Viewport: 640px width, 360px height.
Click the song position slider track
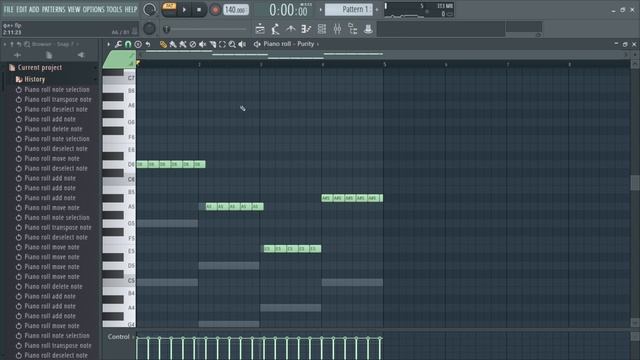207,29
